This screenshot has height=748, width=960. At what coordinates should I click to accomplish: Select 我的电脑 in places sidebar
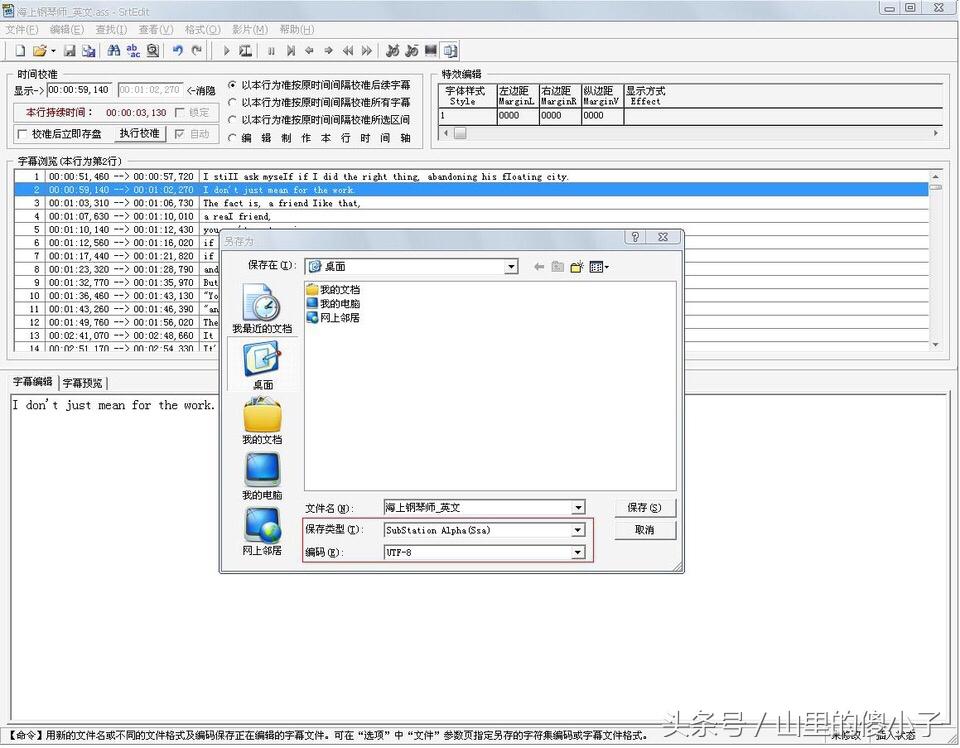[262, 476]
